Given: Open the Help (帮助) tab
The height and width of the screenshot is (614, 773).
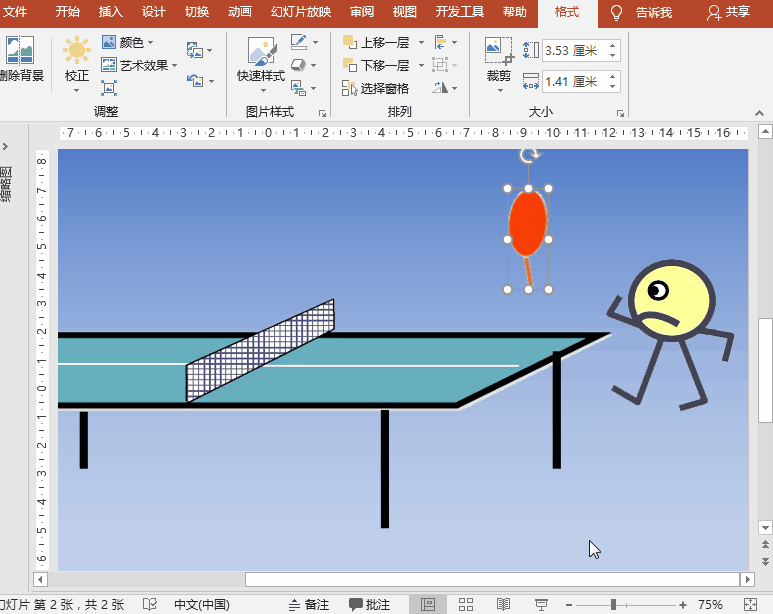Looking at the screenshot, I should 515,12.
